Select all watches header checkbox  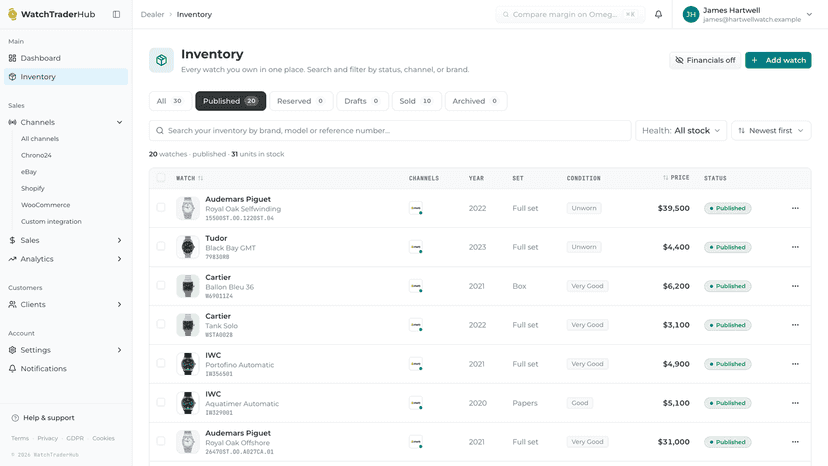[161, 178]
